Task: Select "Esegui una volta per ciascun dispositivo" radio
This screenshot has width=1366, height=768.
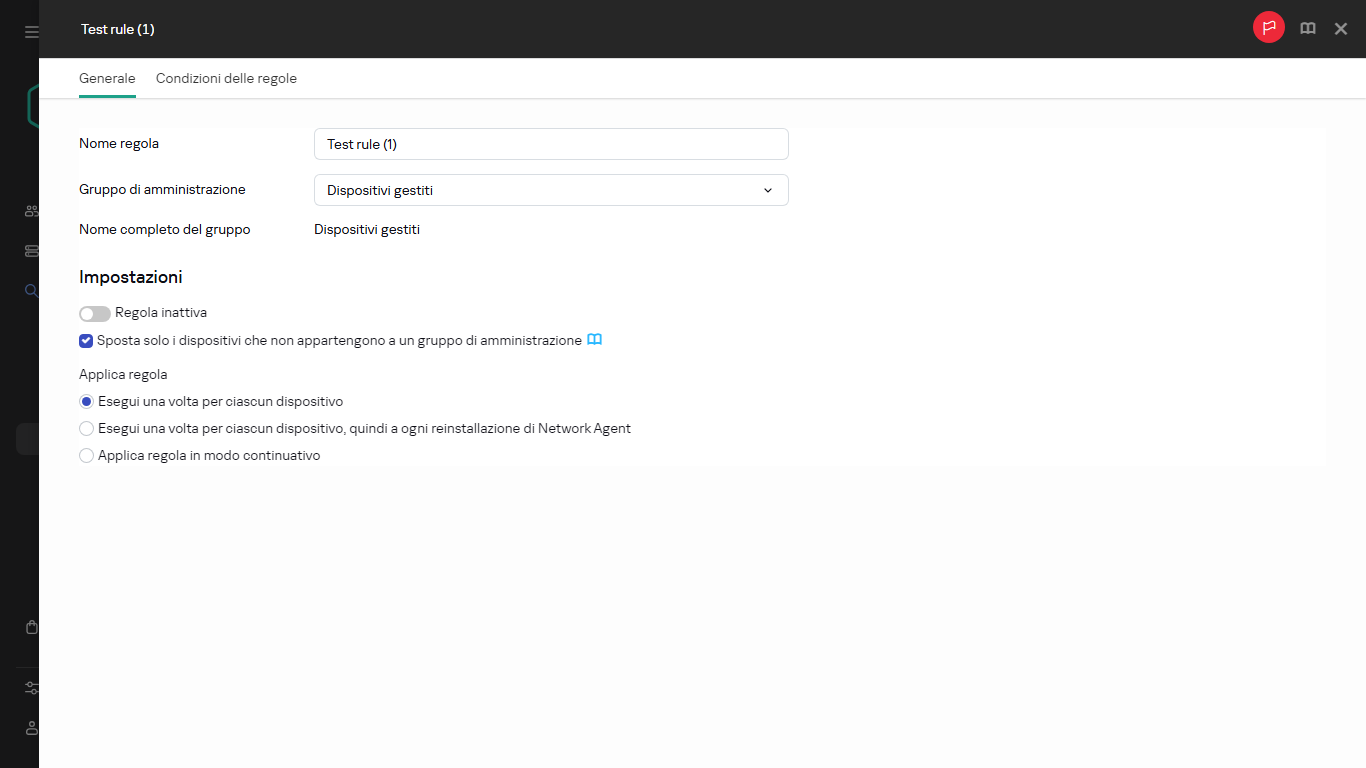Action: click(x=87, y=402)
